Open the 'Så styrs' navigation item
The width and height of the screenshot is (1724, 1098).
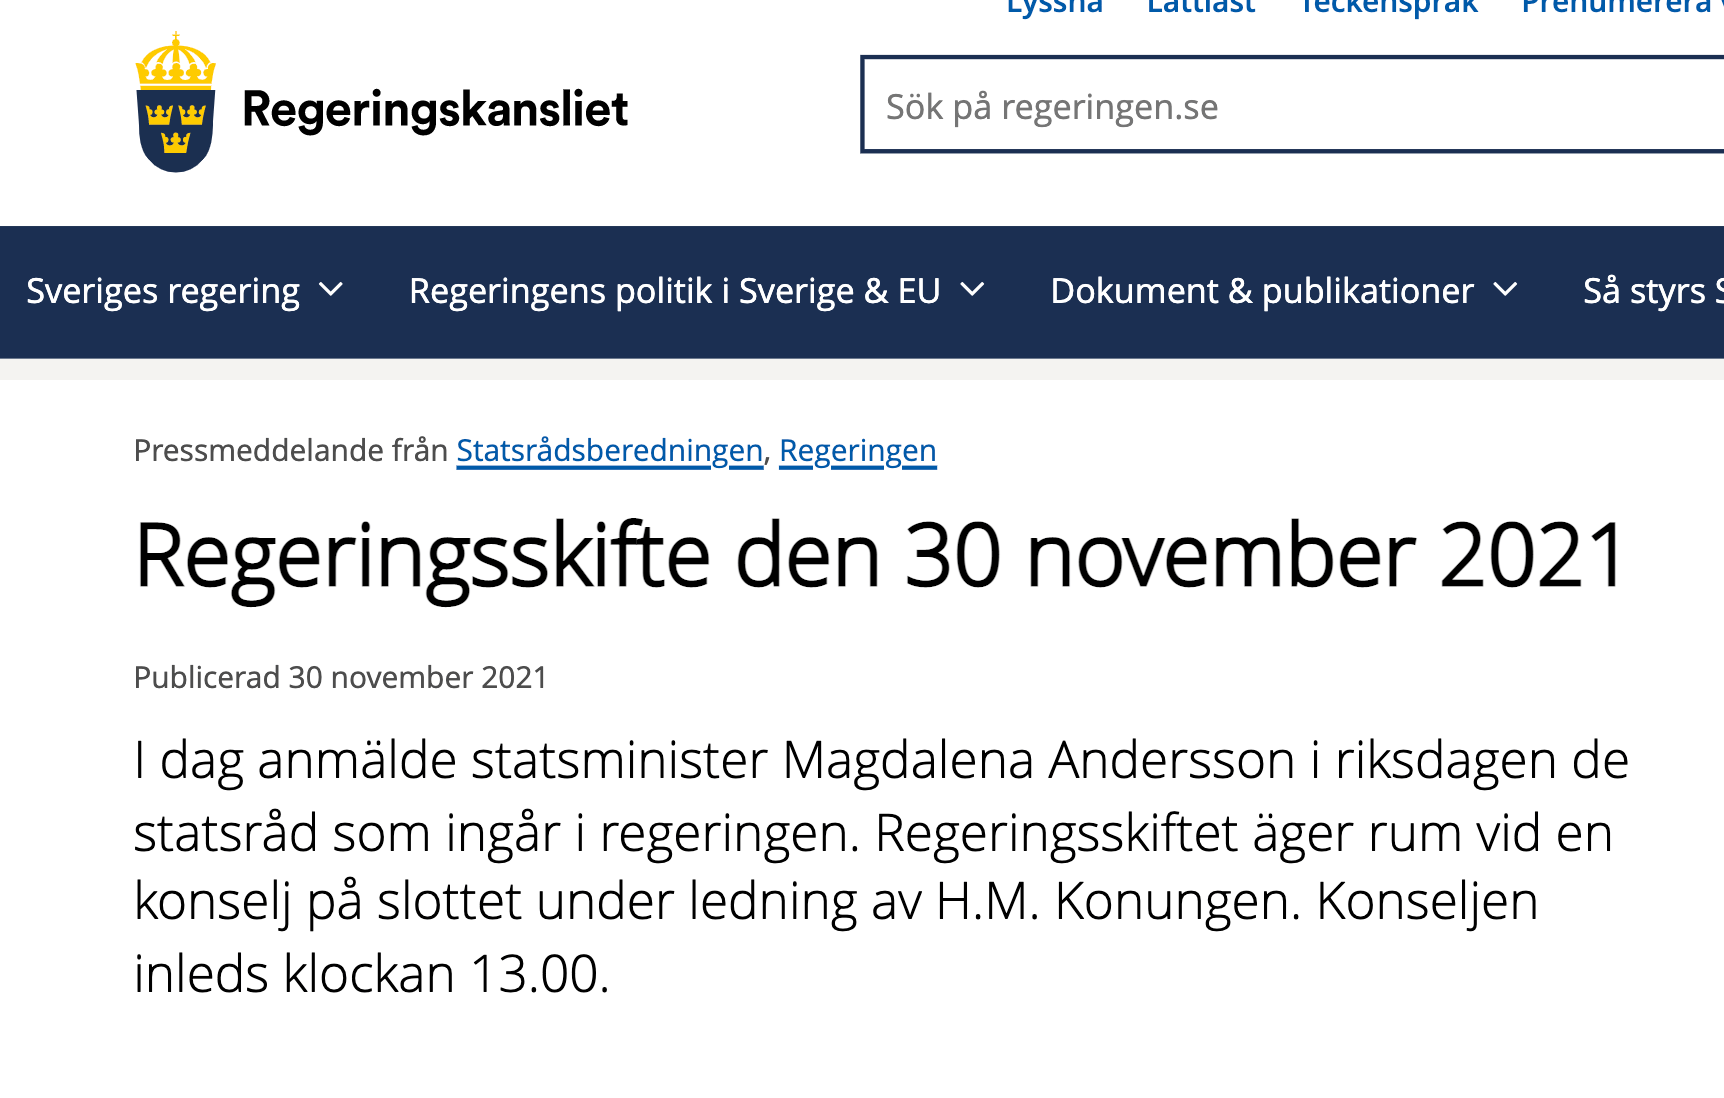[1650, 291]
